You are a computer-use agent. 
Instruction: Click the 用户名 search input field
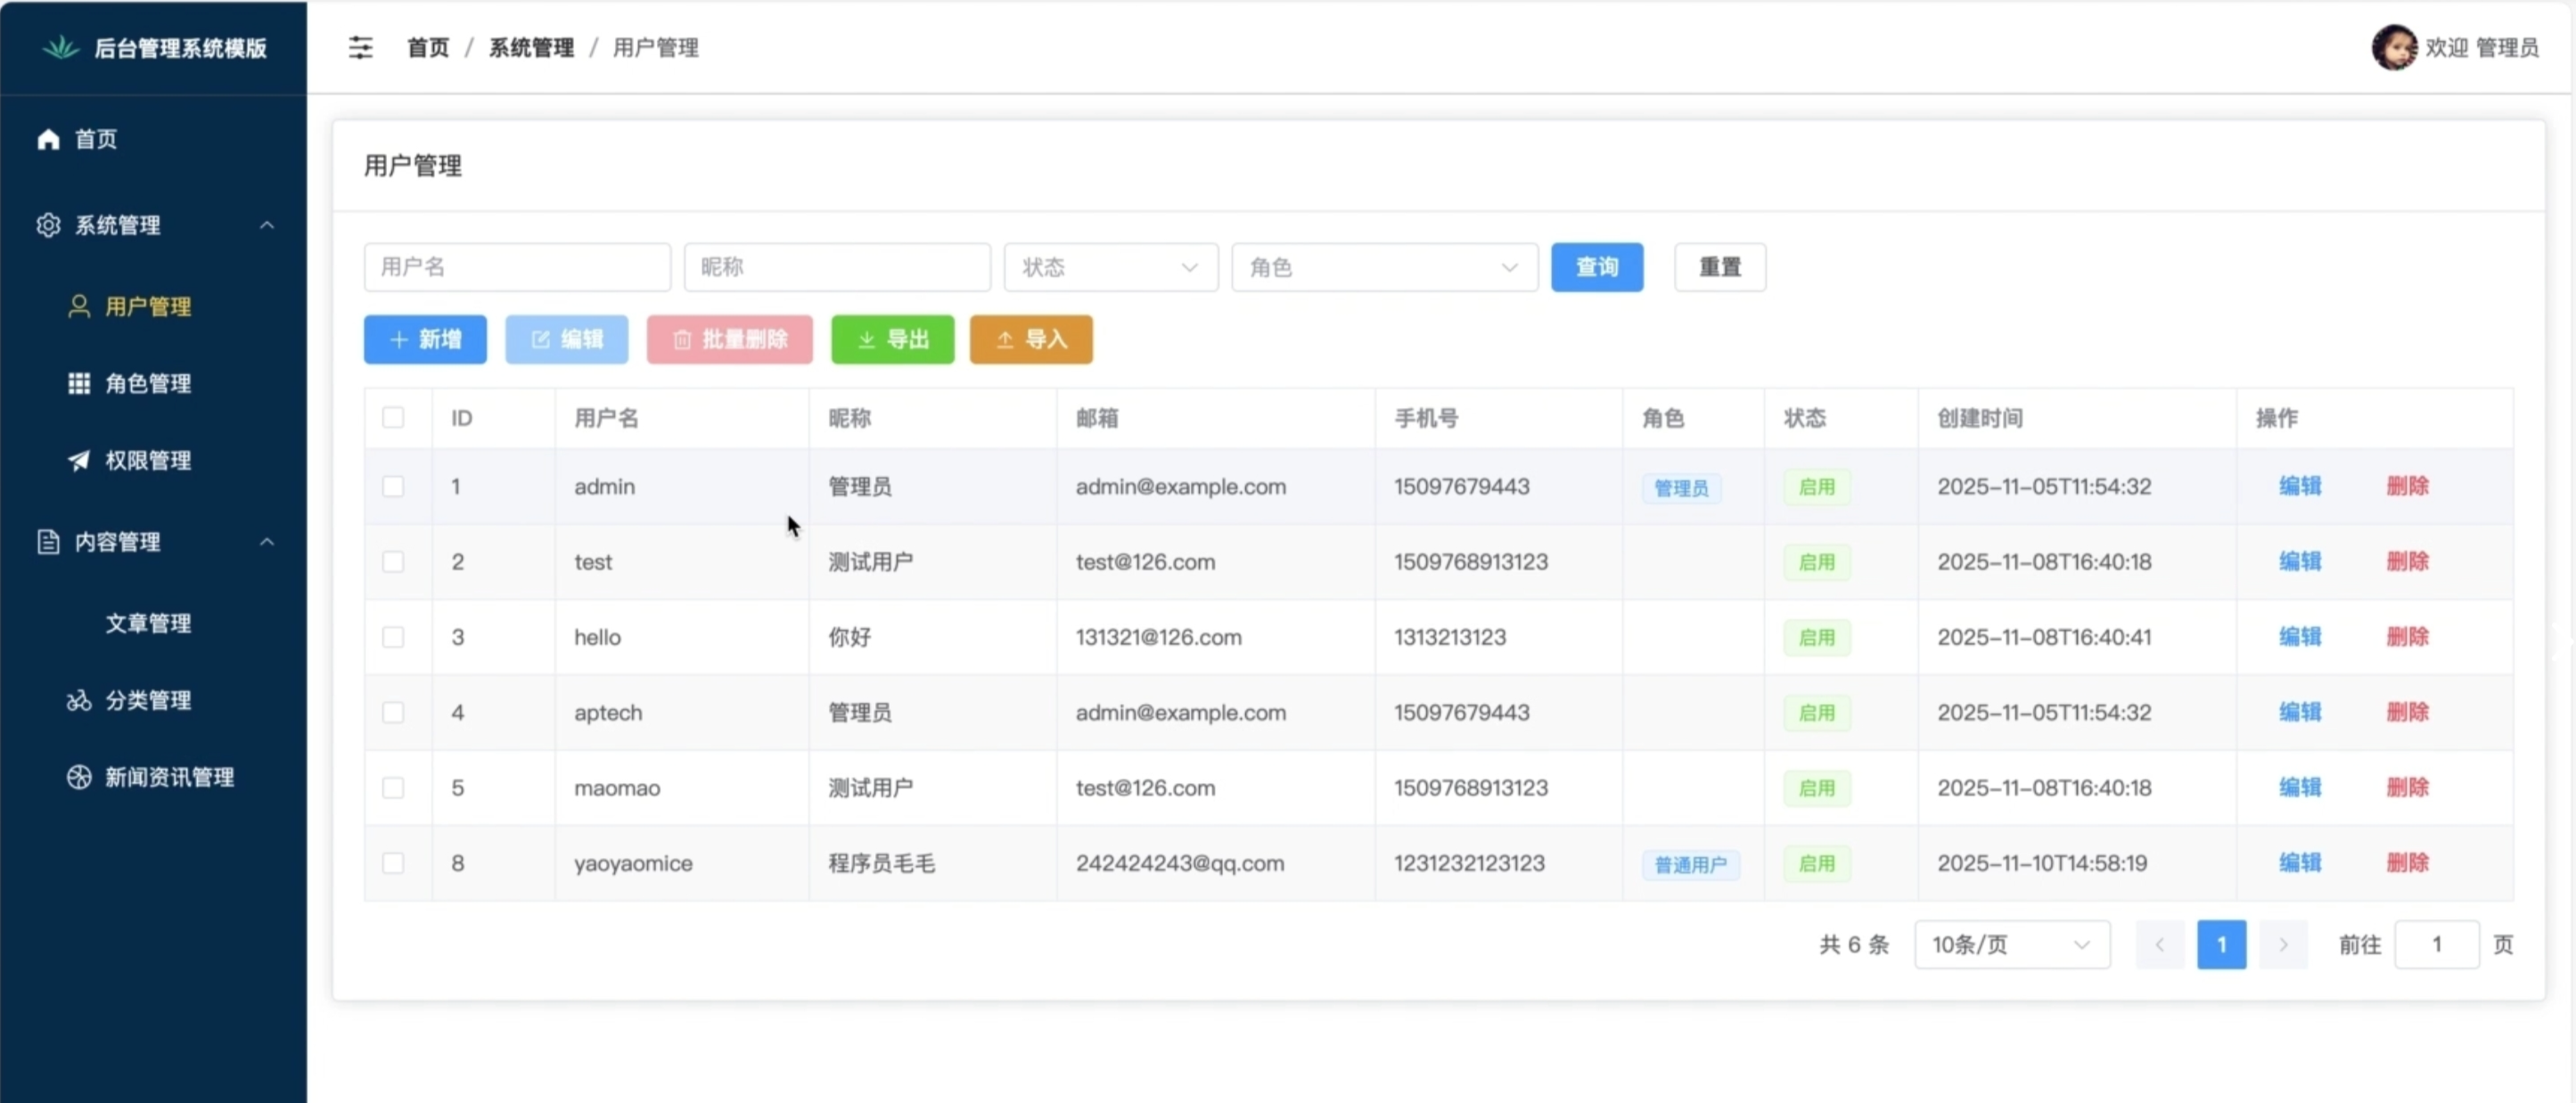click(517, 267)
